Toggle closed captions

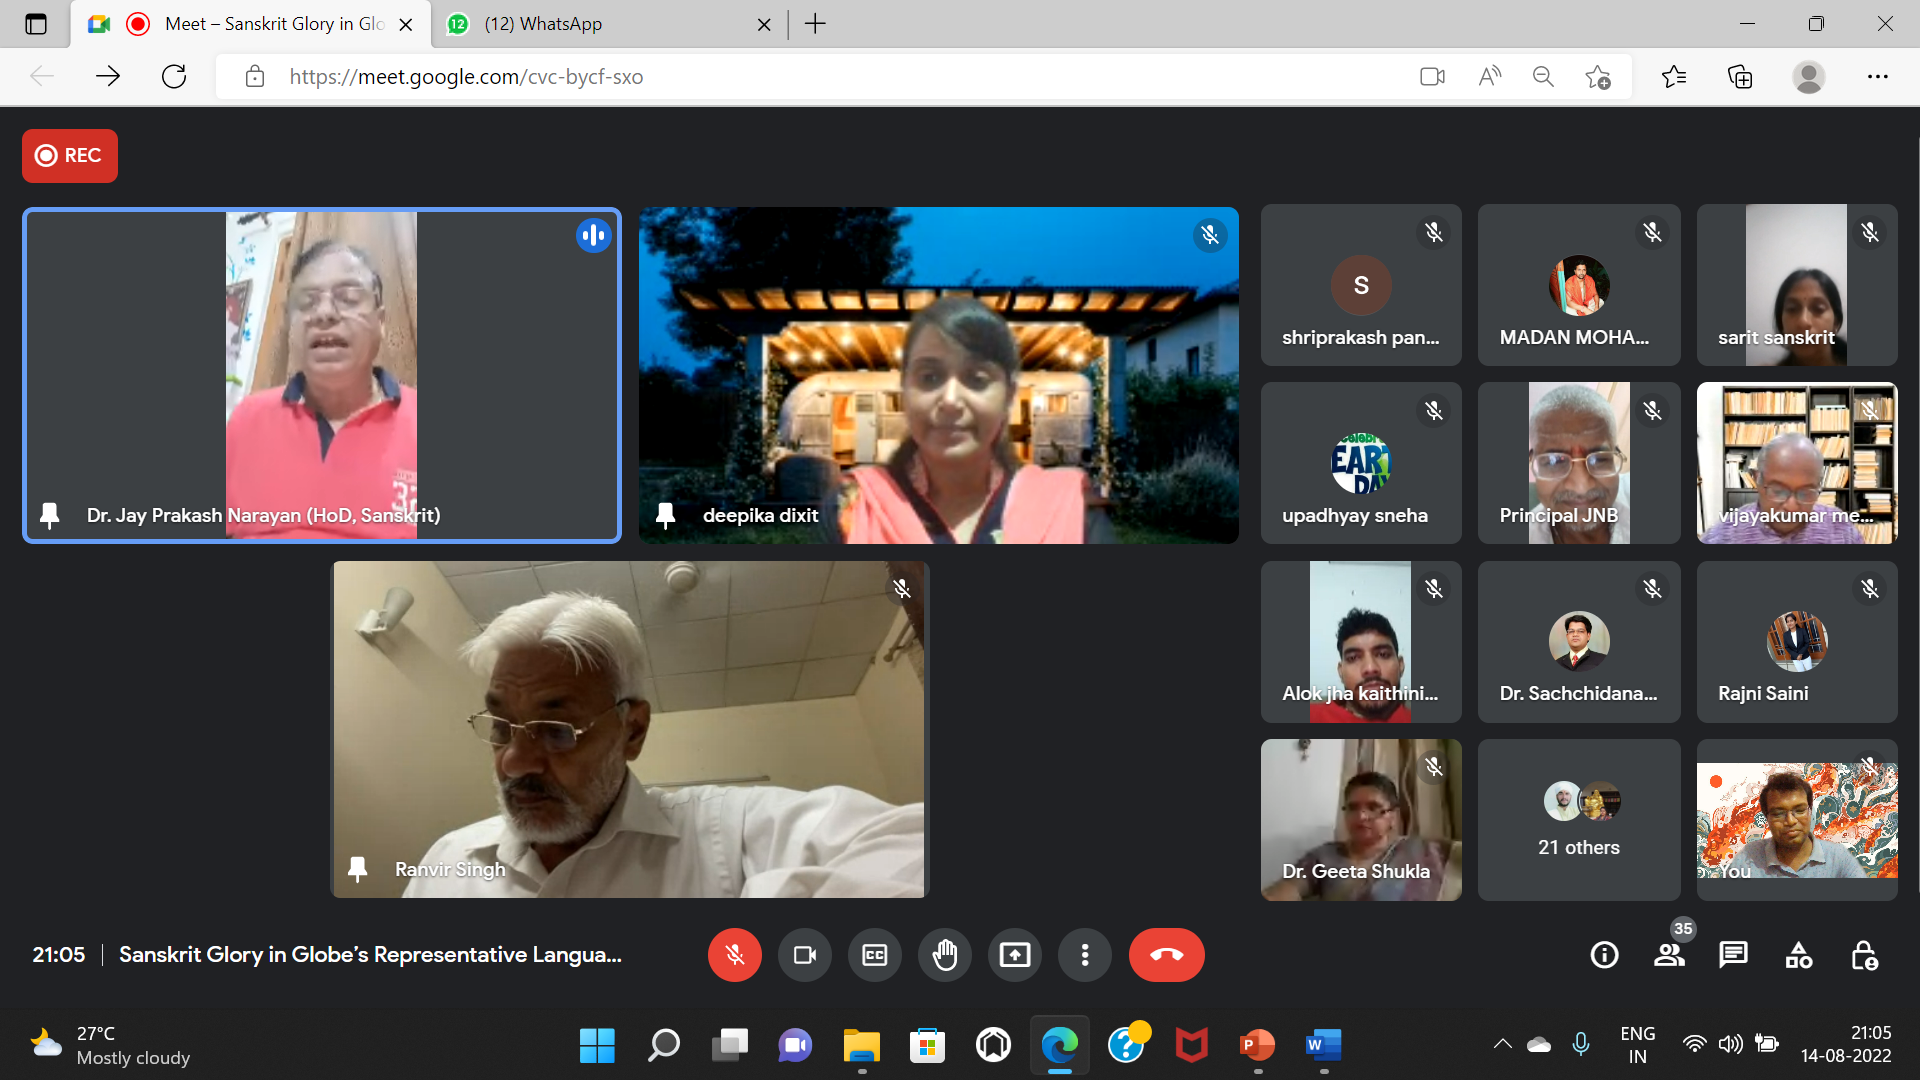(874, 955)
